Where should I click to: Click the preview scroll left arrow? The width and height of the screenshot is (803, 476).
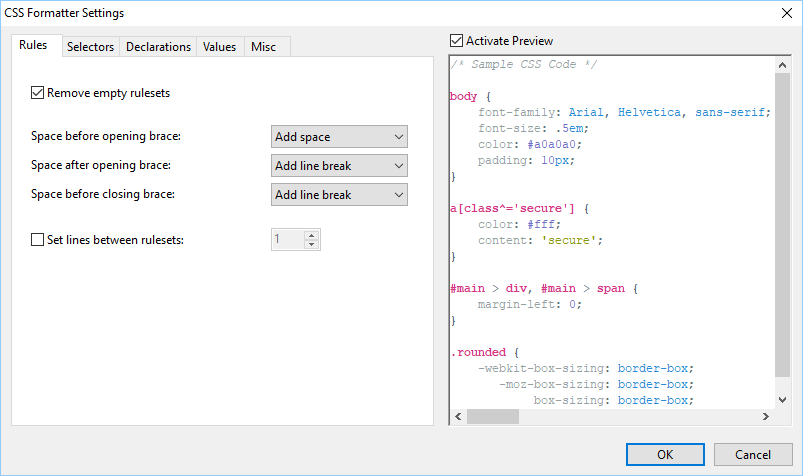click(x=458, y=417)
